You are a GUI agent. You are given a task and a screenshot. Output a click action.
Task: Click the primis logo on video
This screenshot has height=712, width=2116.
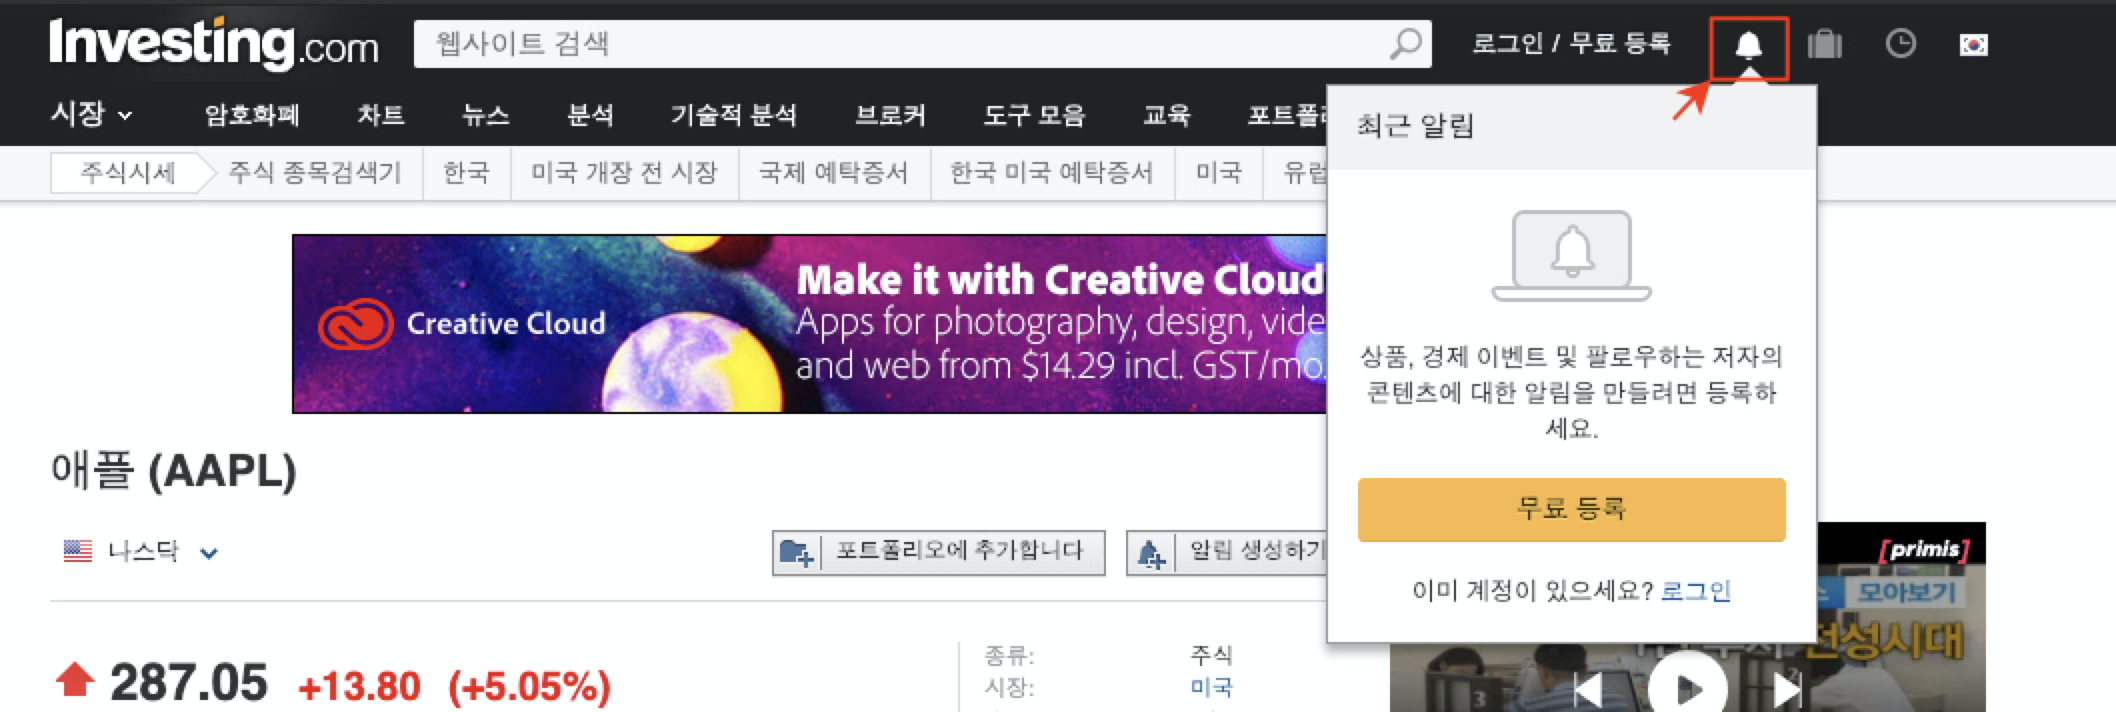(1924, 549)
